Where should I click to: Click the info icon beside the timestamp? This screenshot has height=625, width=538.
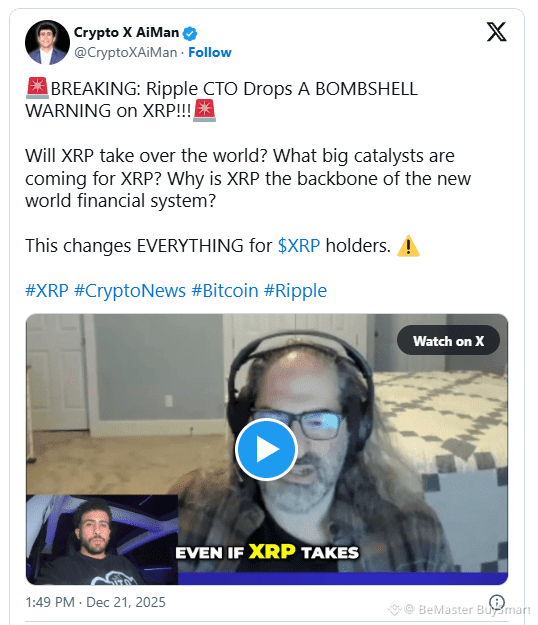click(497, 602)
